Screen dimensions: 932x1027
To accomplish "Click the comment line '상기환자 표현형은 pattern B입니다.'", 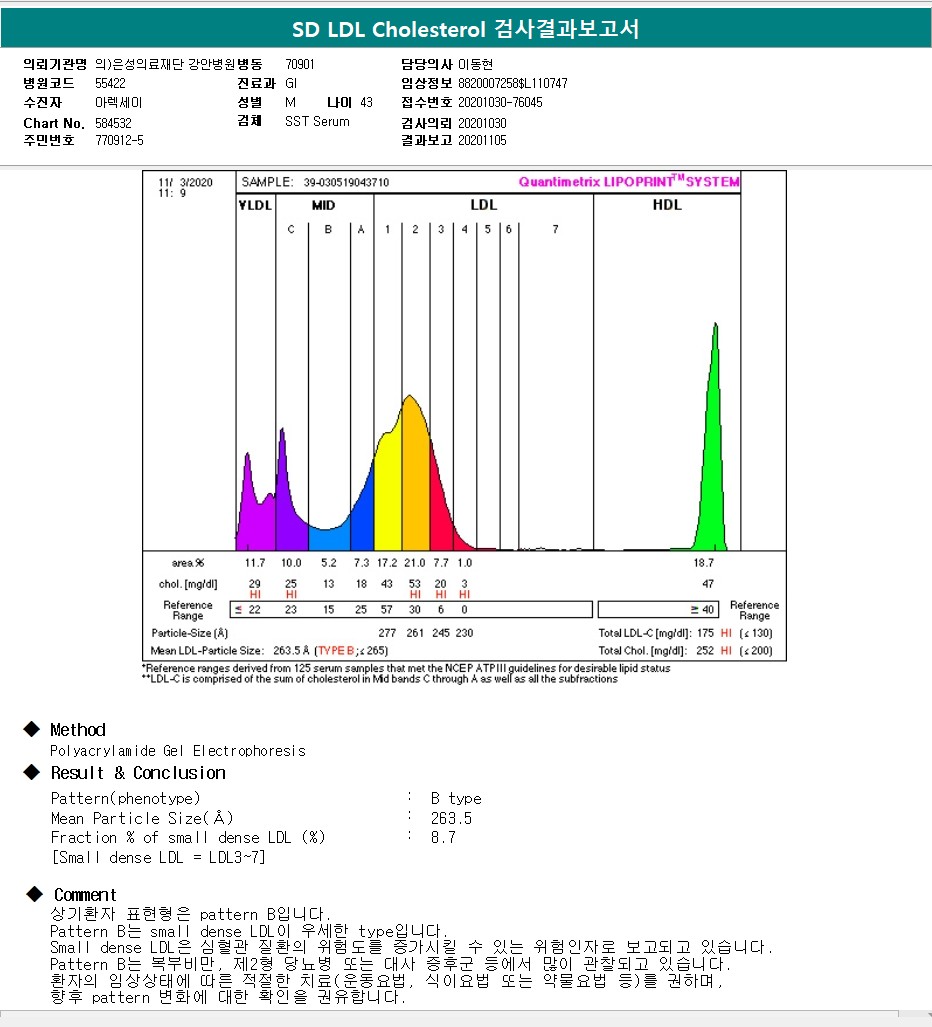I will point(191,914).
